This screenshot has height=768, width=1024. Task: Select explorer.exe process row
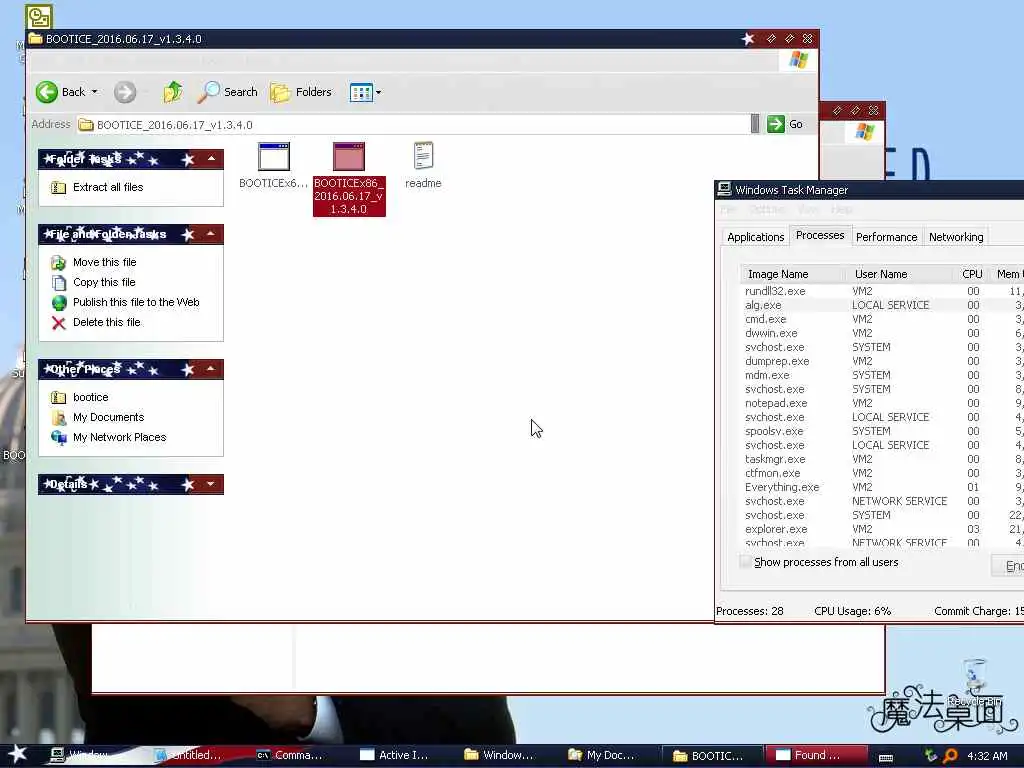click(882, 529)
